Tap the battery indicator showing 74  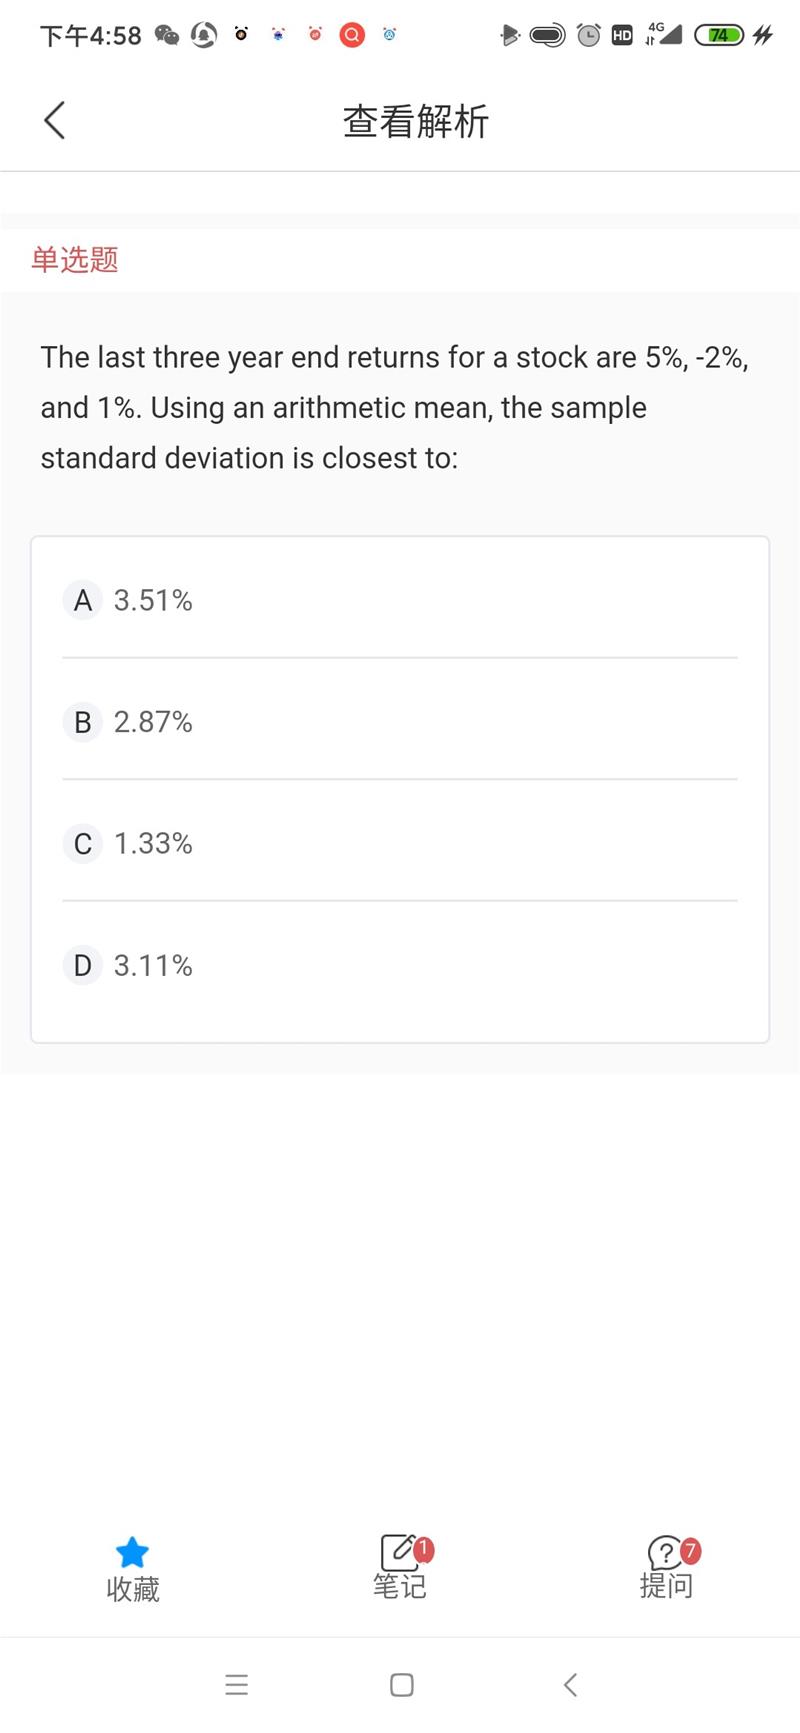(720, 36)
